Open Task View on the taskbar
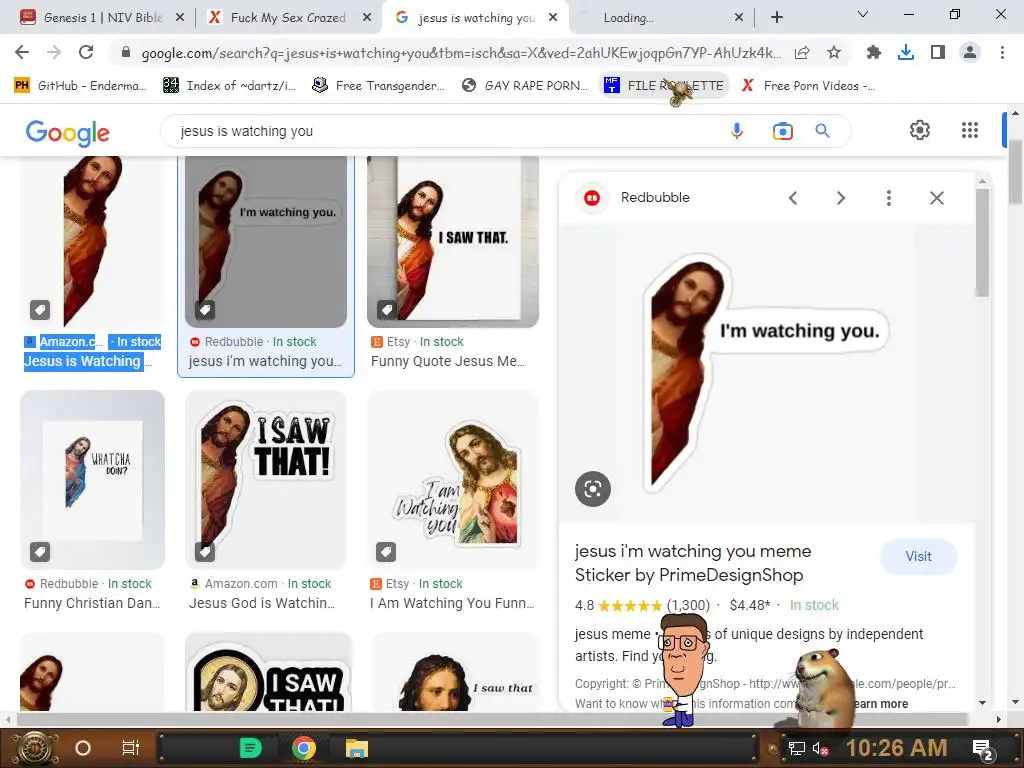Viewport: 1024px width, 768px height. coord(131,748)
